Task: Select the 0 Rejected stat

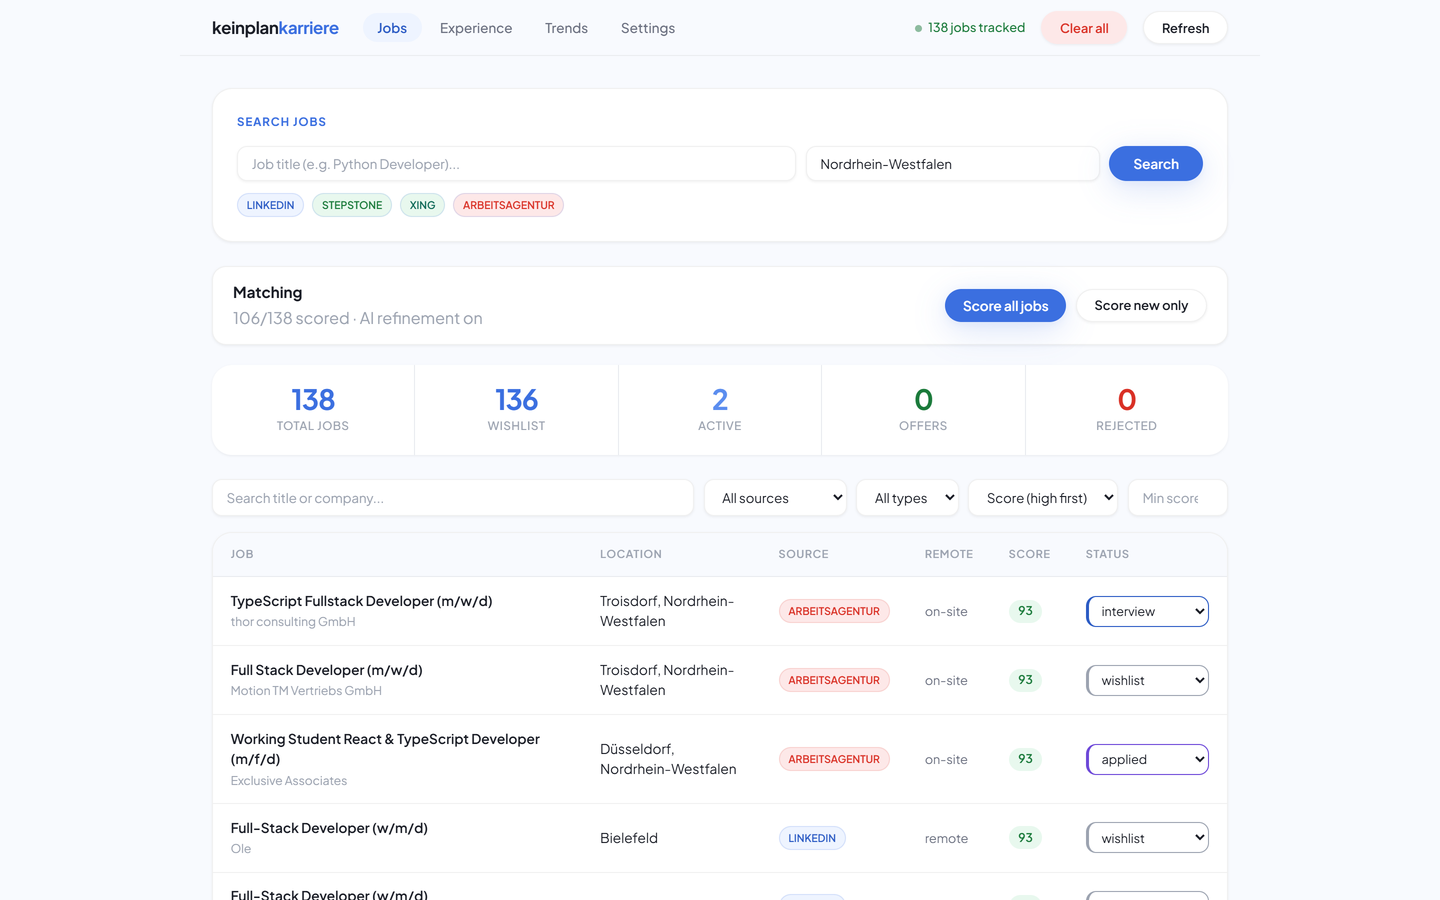Action: coord(1126,410)
